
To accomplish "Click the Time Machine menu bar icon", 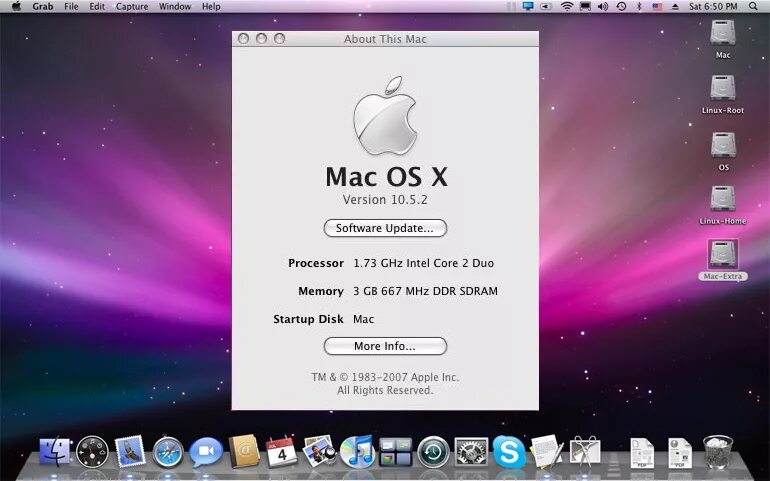I will 621,6.
